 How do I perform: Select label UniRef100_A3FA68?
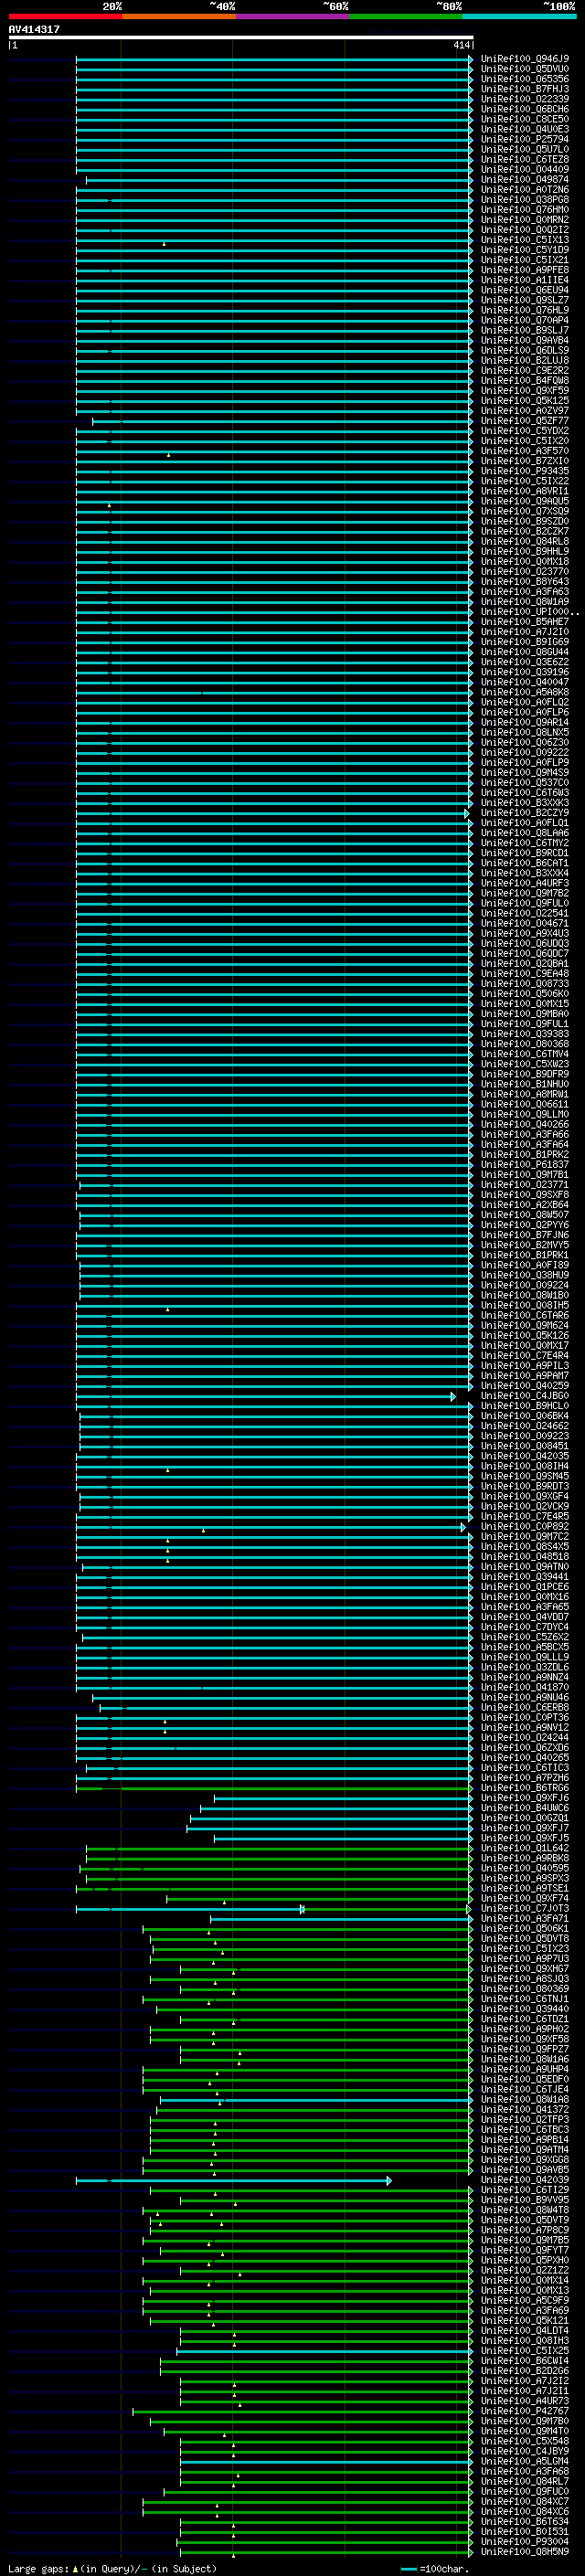point(524,2471)
